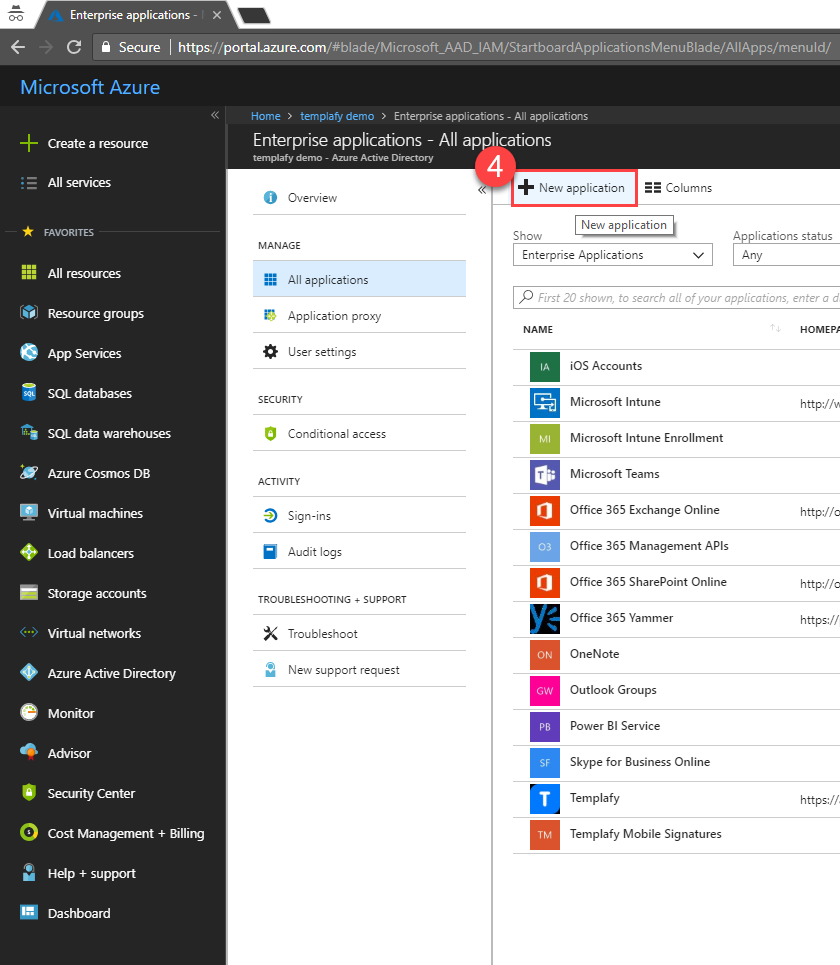Screen dimensions: 840x965
Task: Open Skype for Business Online application
Action: [676, 763]
